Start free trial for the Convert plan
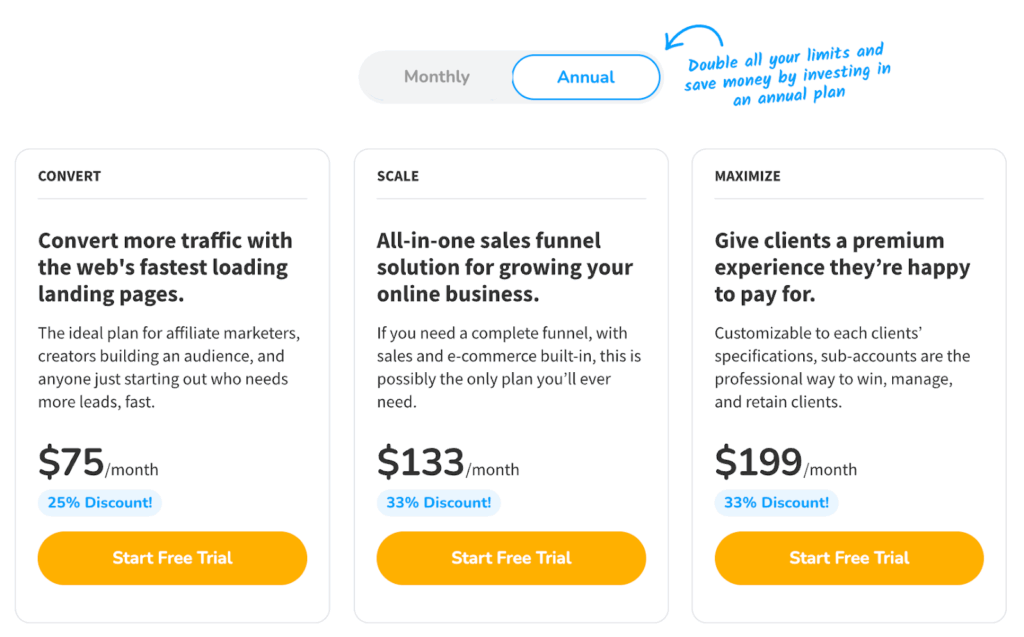 (172, 558)
